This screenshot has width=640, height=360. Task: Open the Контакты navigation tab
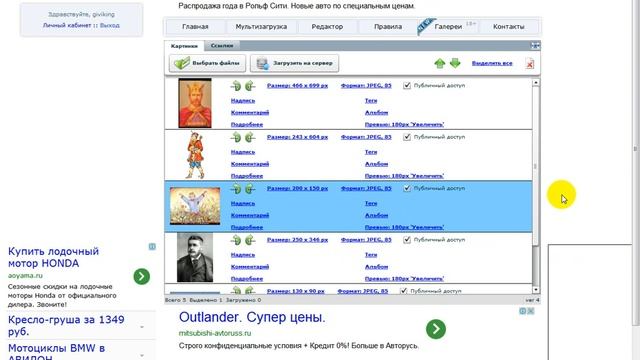pos(509,27)
